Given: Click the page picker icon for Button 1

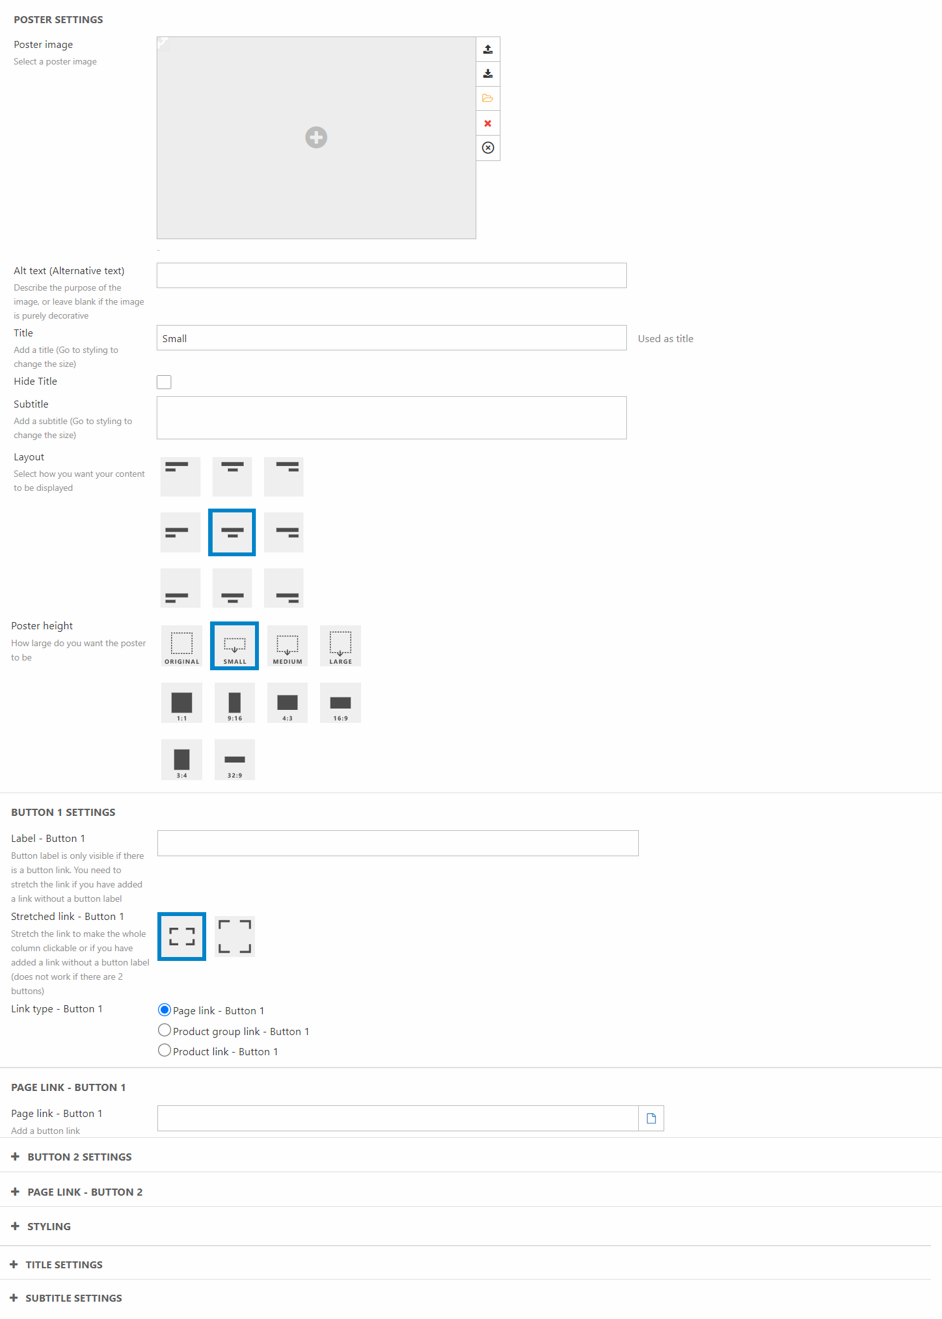Looking at the screenshot, I should click(651, 1118).
